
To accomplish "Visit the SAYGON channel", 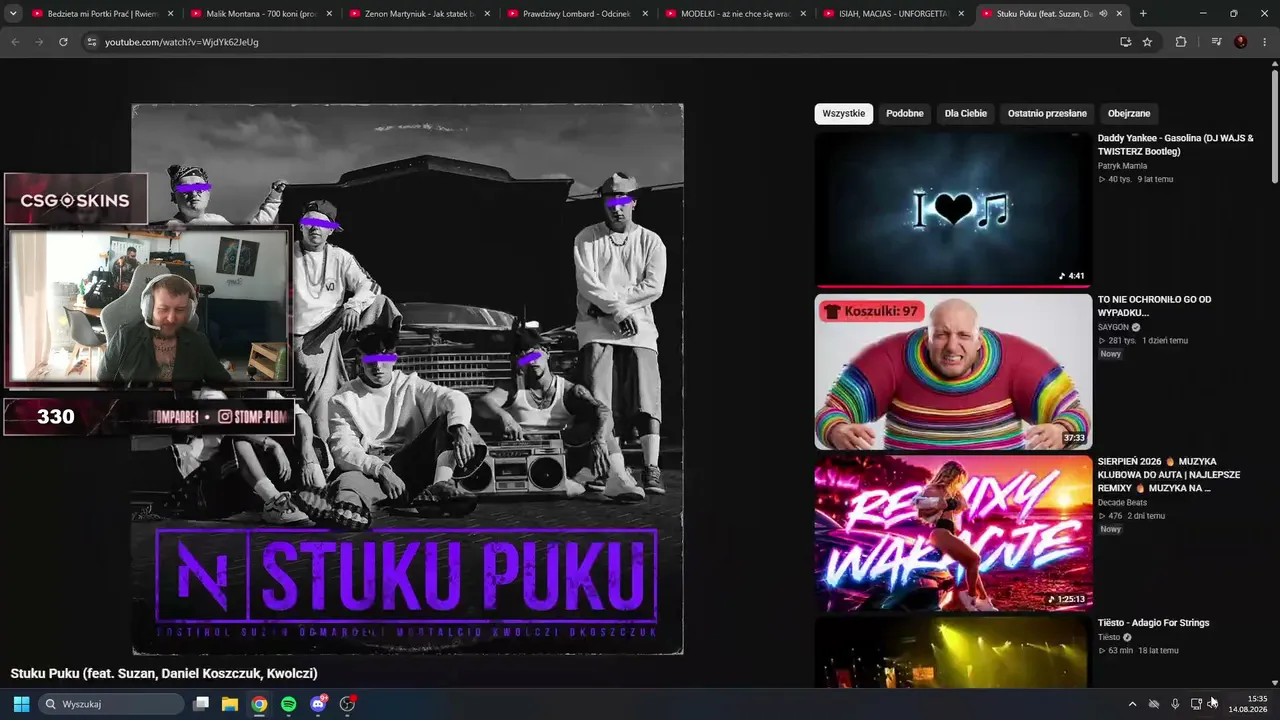I will tap(1113, 327).
